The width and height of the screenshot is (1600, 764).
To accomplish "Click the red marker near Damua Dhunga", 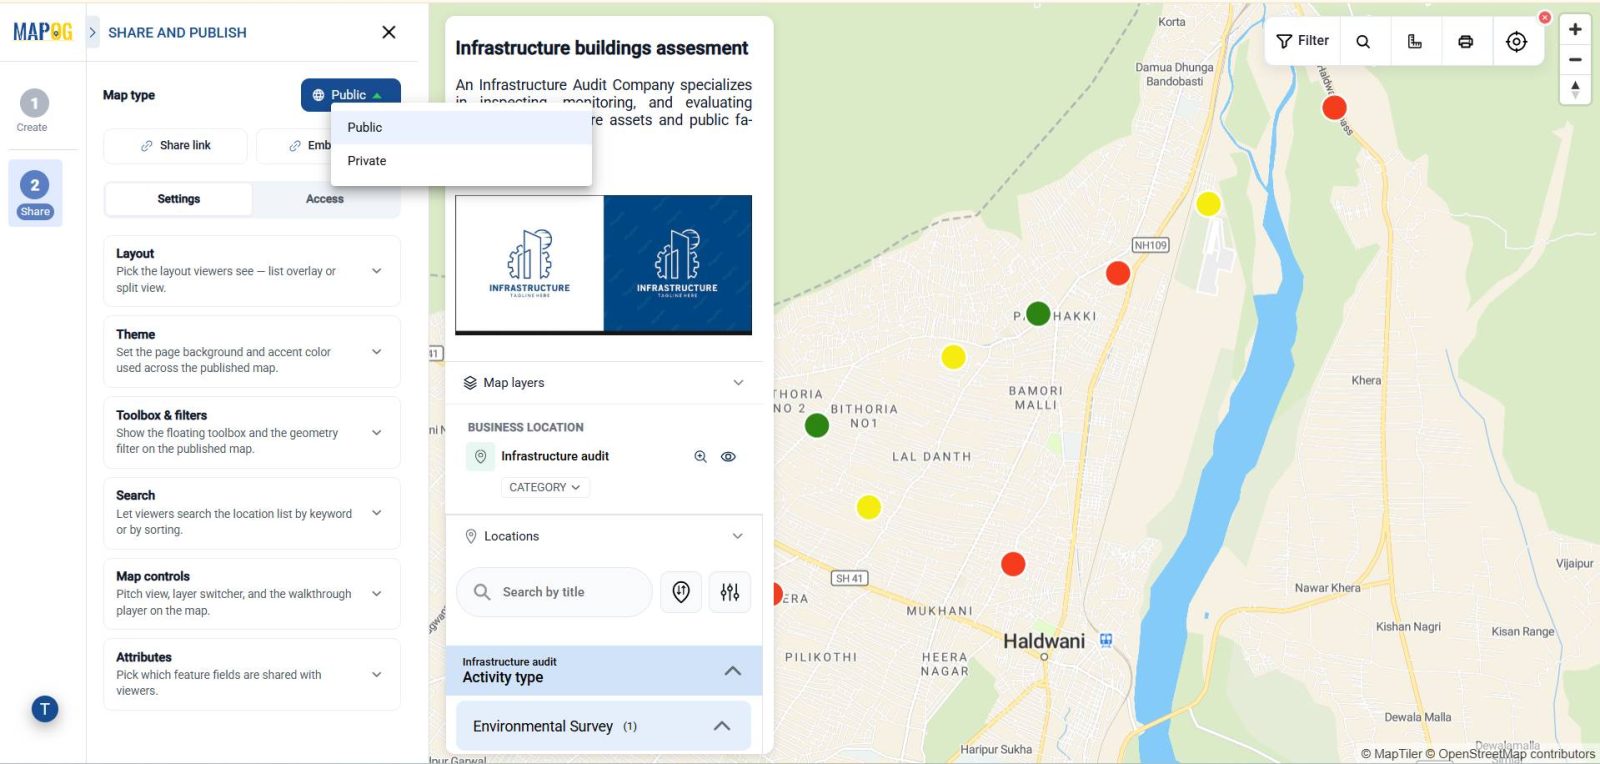I will (1334, 108).
